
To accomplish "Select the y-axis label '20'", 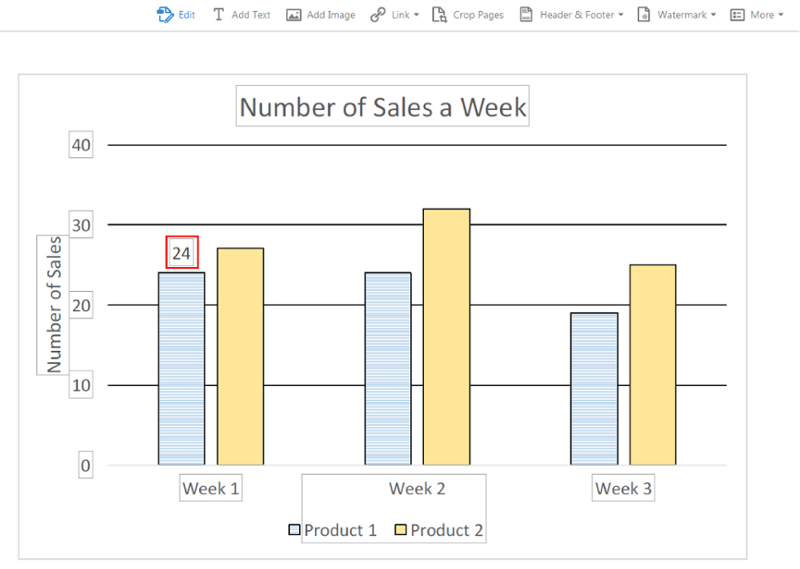I will pos(81,305).
